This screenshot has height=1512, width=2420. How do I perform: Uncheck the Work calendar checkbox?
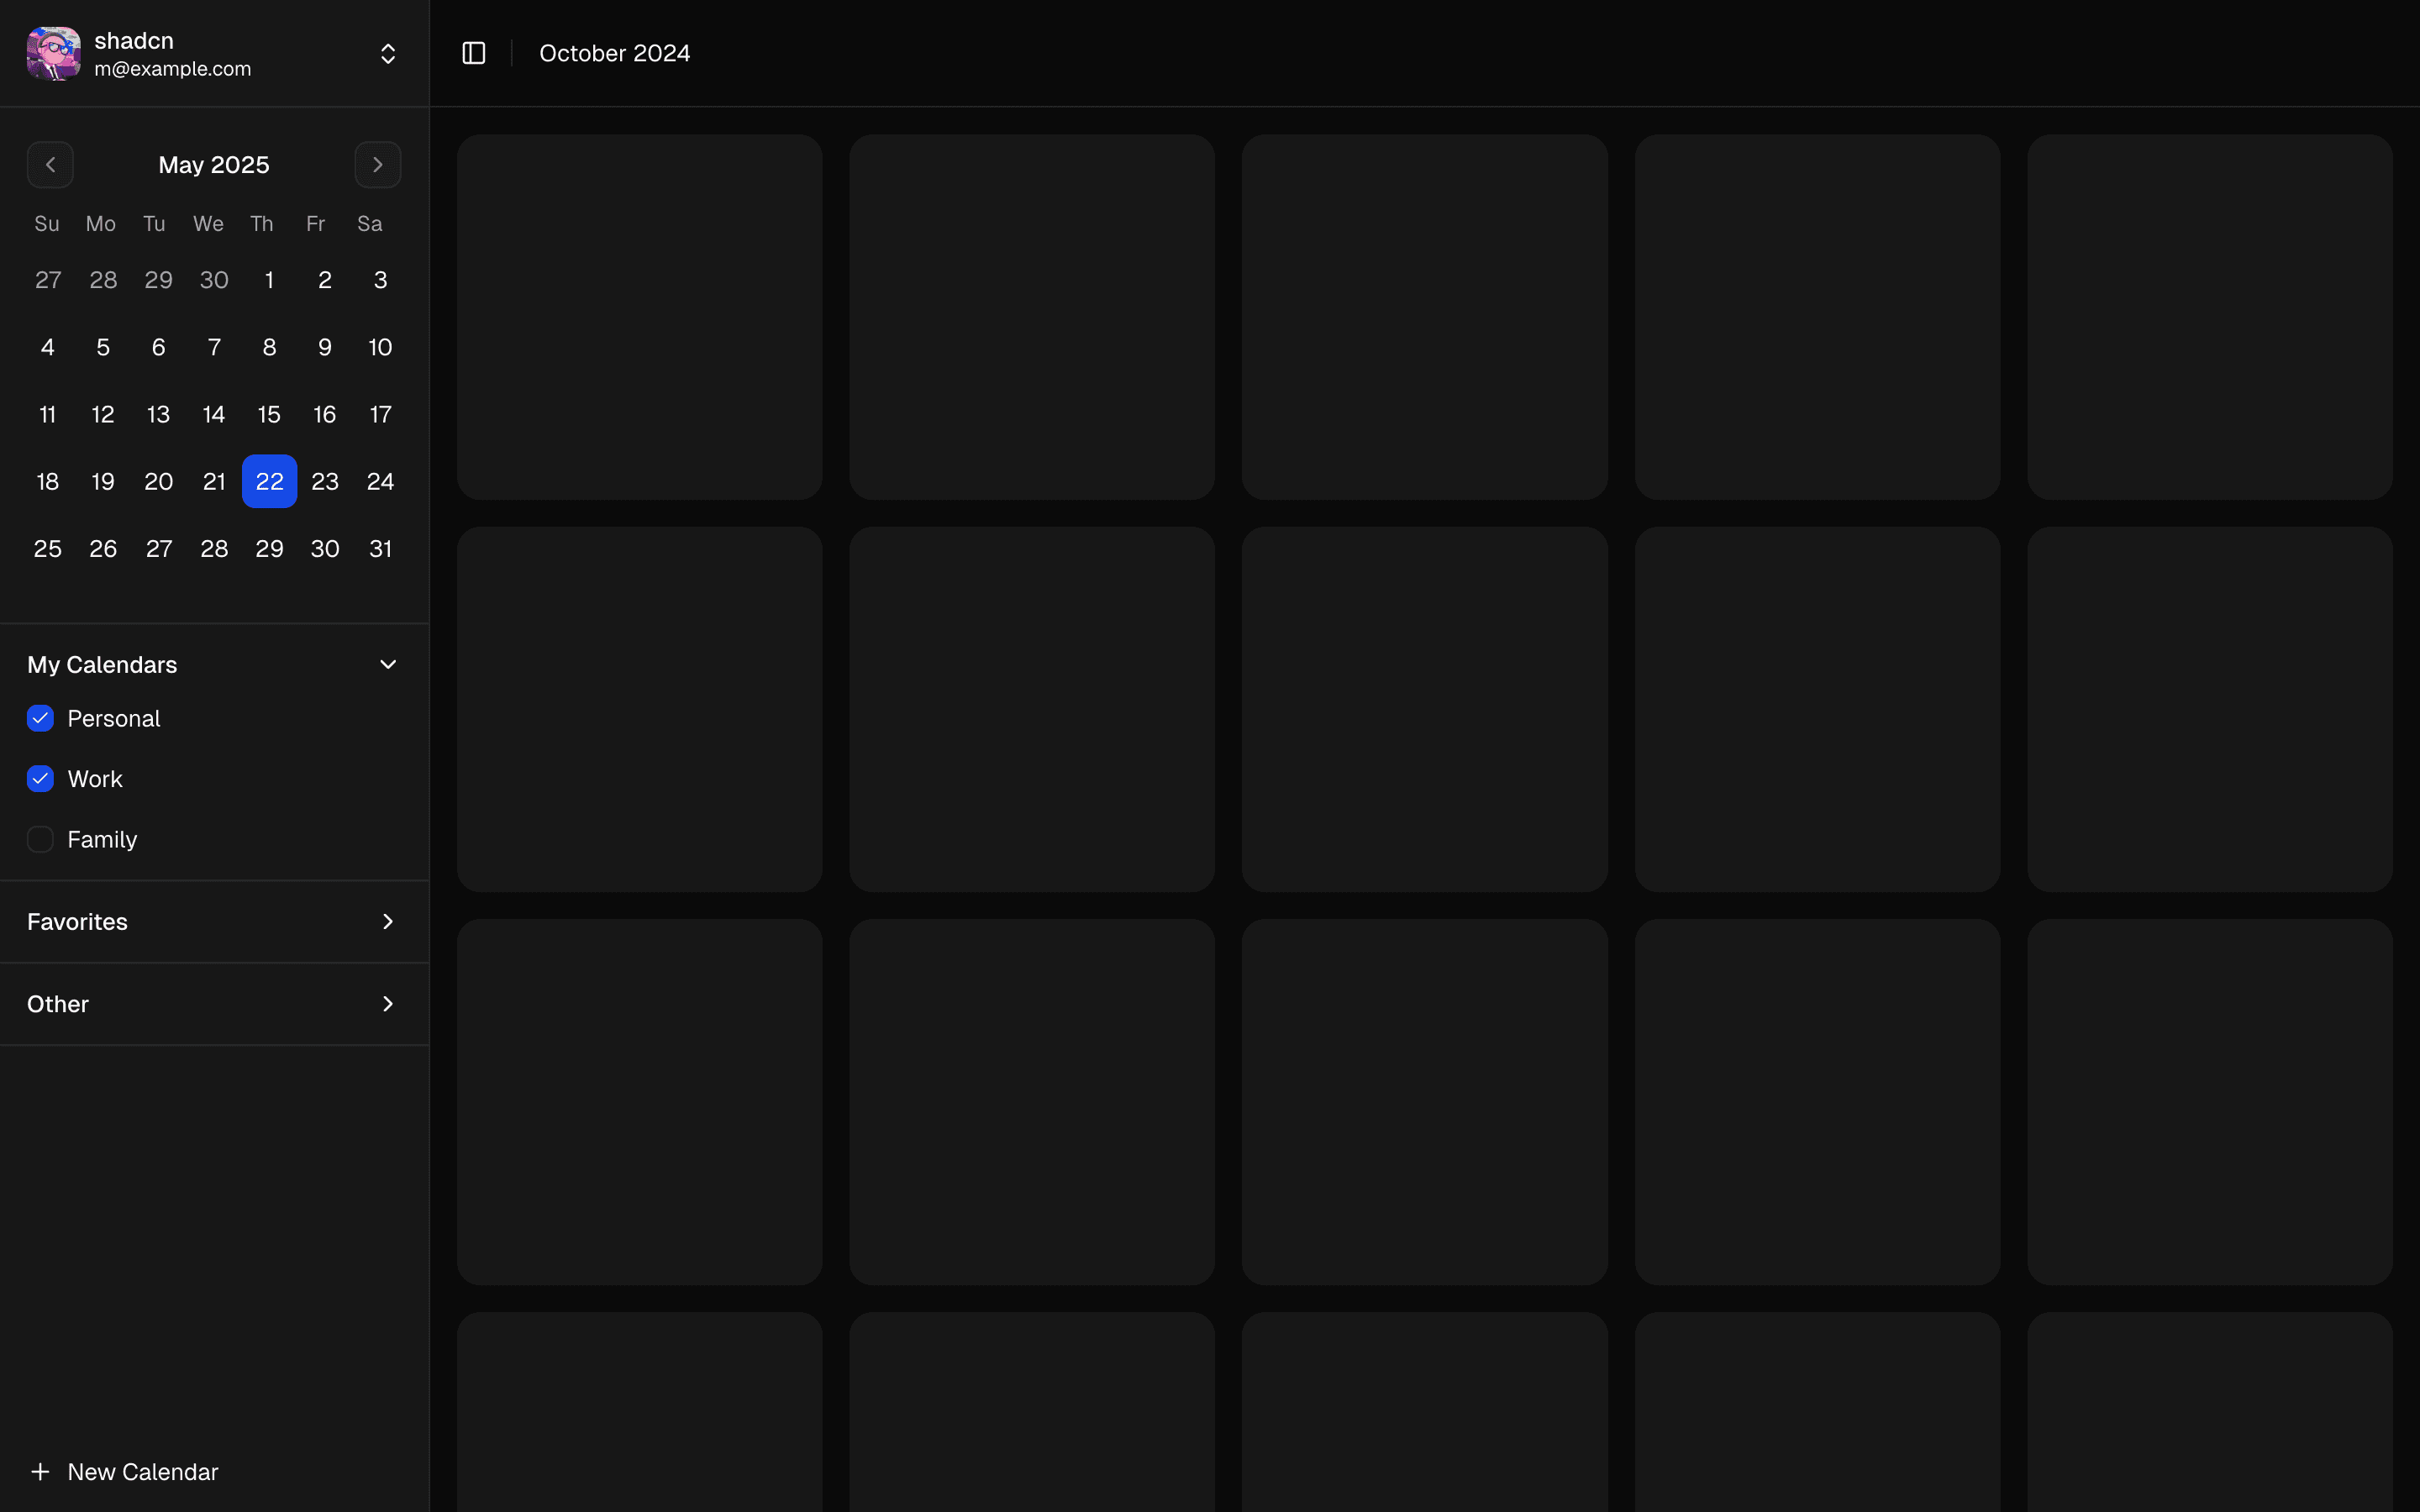pos(40,779)
